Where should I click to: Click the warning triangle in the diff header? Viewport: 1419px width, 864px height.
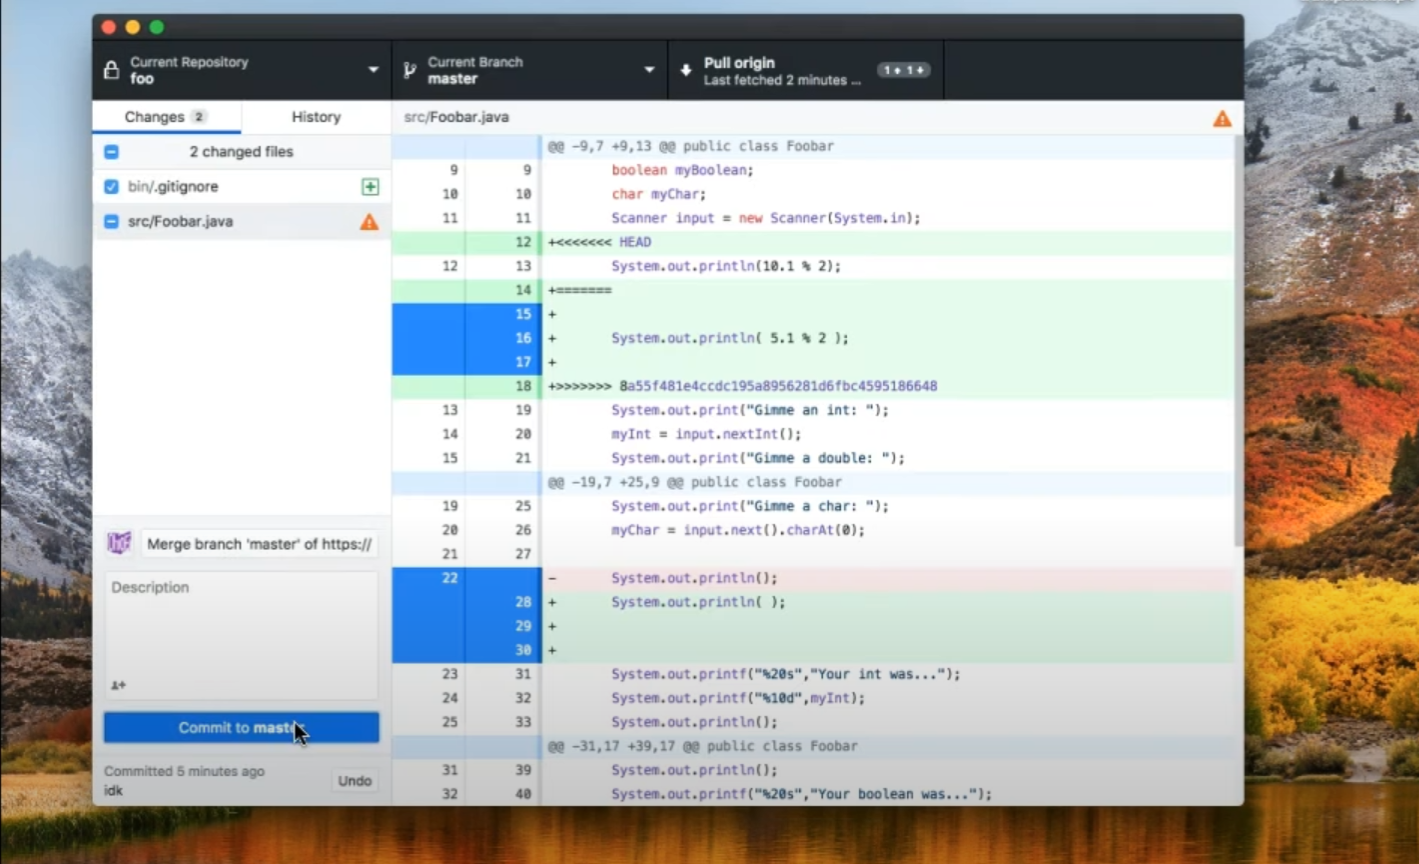pyautogui.click(x=1222, y=119)
